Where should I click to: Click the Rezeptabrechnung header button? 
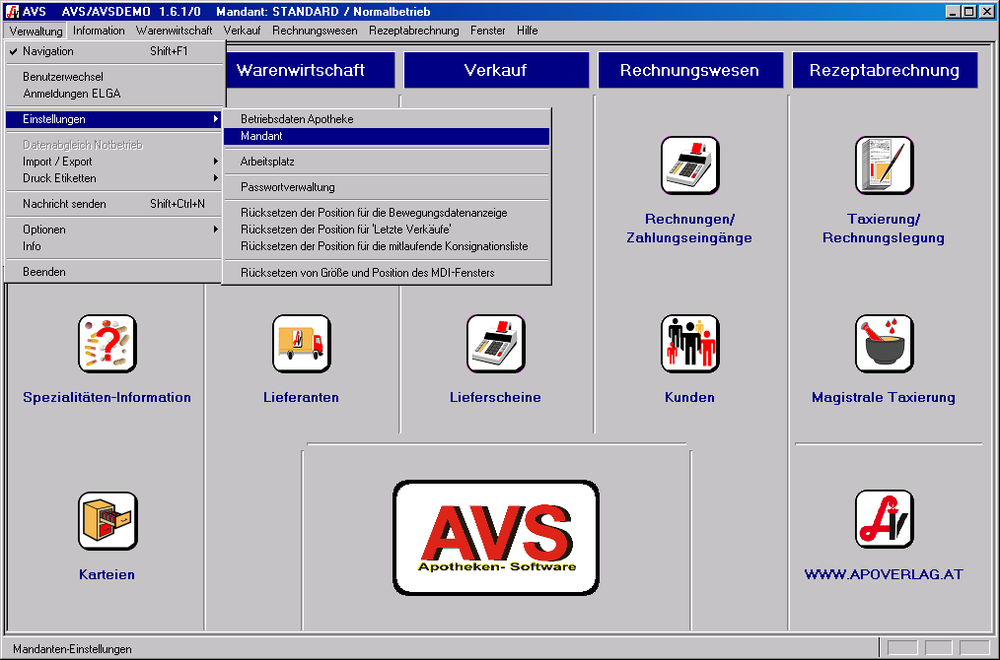tap(884, 70)
